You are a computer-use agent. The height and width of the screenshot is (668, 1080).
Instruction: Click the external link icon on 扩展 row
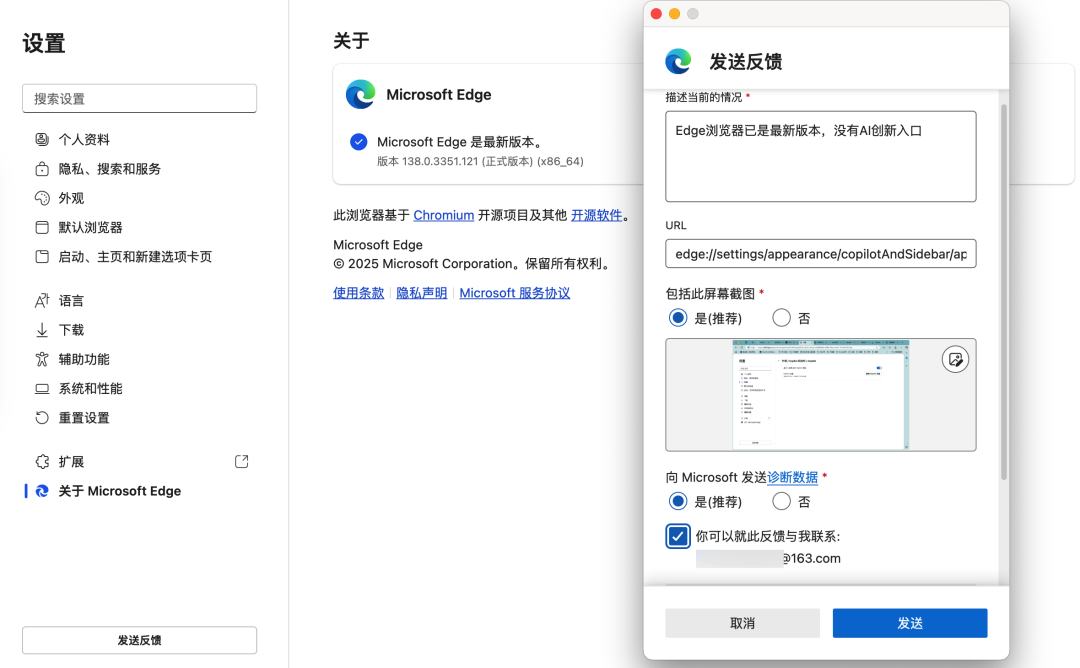[x=242, y=461]
